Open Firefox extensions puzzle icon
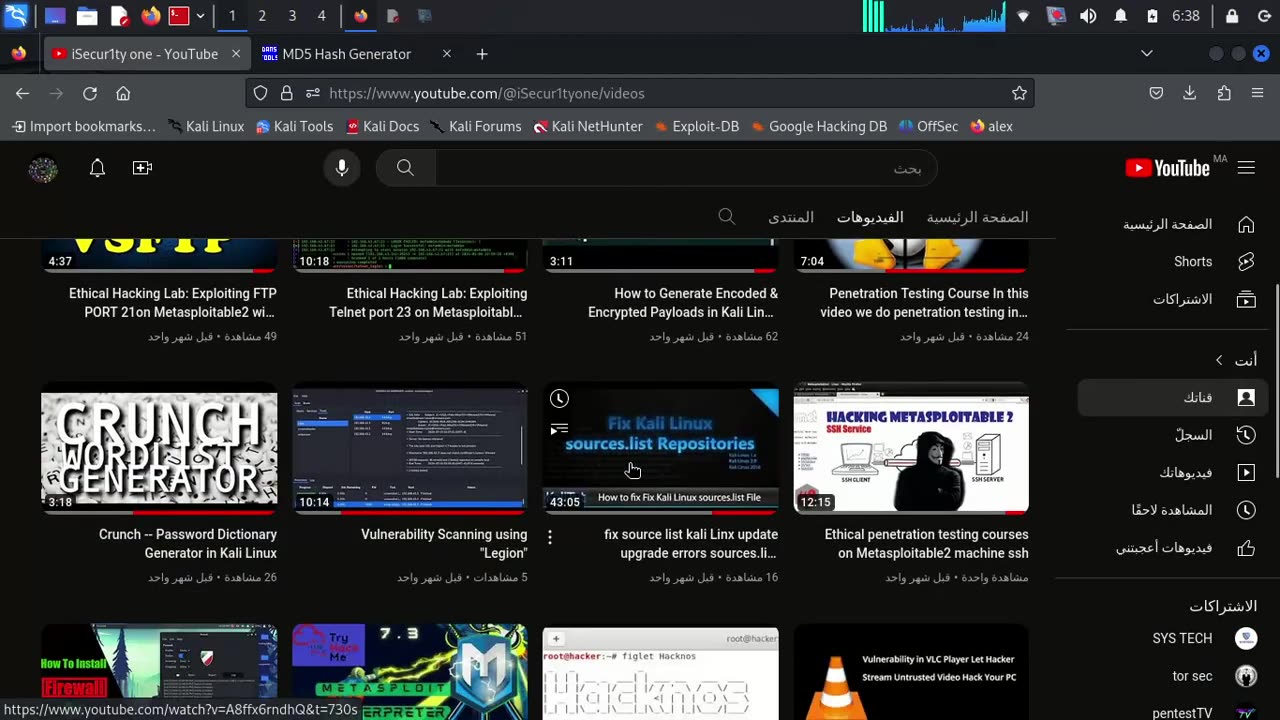This screenshot has height=720, width=1280. 1224,93
